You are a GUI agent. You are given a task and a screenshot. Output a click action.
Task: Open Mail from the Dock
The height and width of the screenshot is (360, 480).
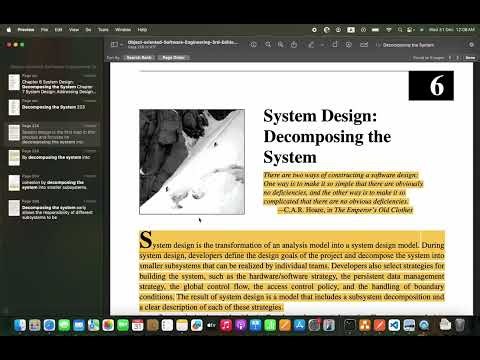pyautogui.click(x=79, y=325)
